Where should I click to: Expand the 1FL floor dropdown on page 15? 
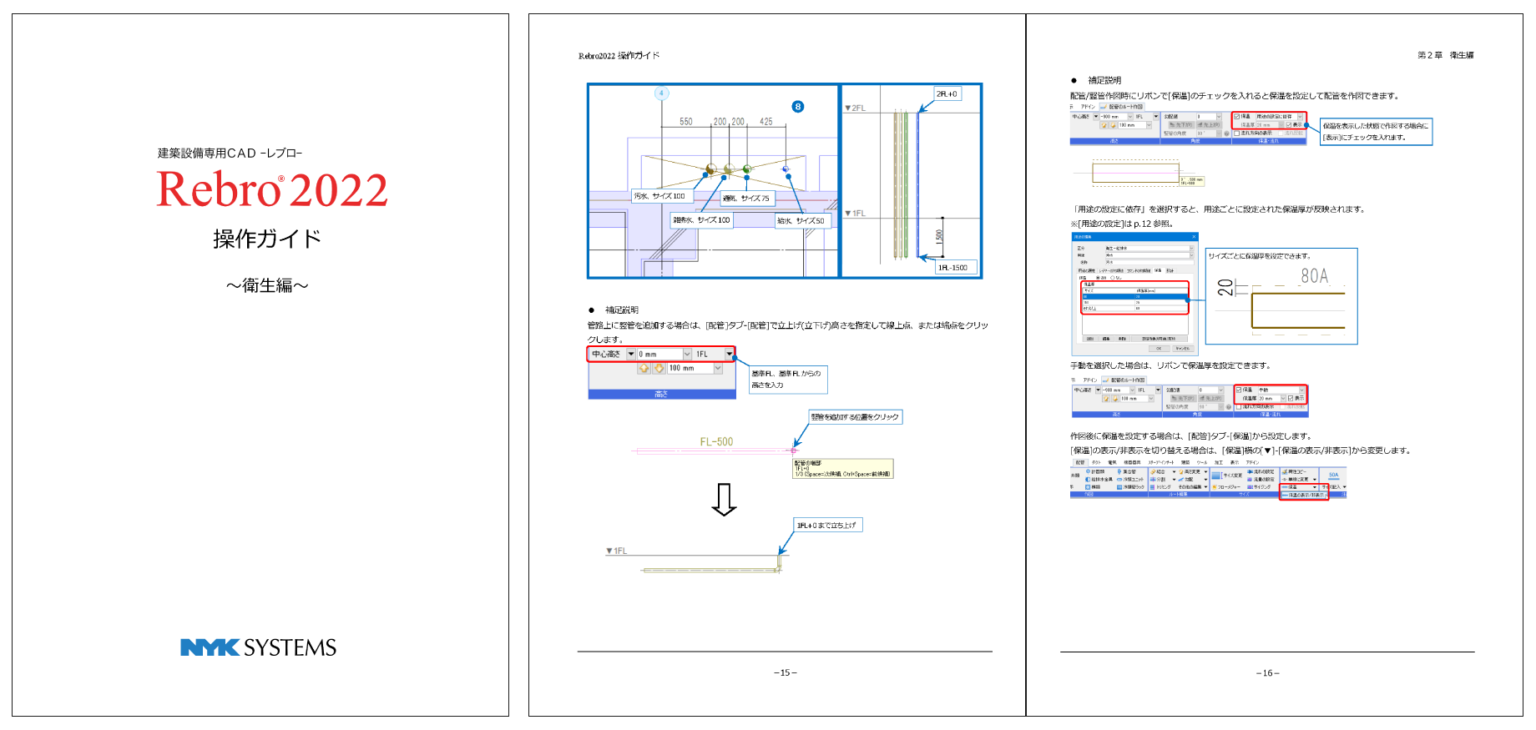[x=729, y=354]
